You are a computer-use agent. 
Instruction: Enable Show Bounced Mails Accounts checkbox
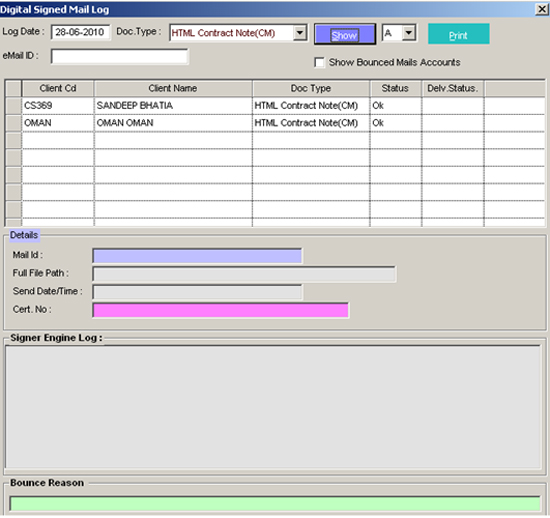(319, 63)
